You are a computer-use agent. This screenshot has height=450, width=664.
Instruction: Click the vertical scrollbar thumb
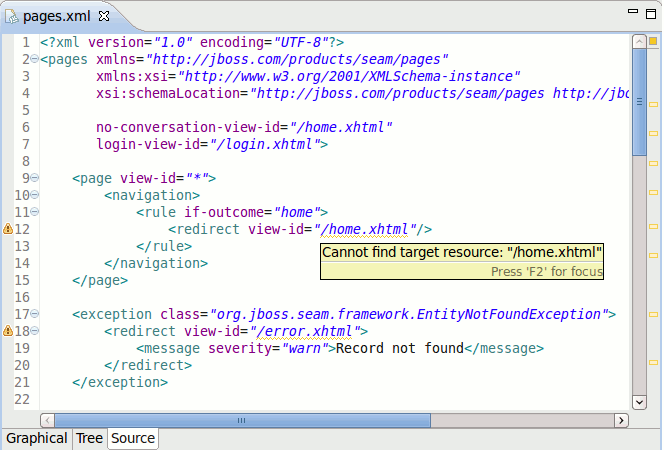(x=639, y=102)
